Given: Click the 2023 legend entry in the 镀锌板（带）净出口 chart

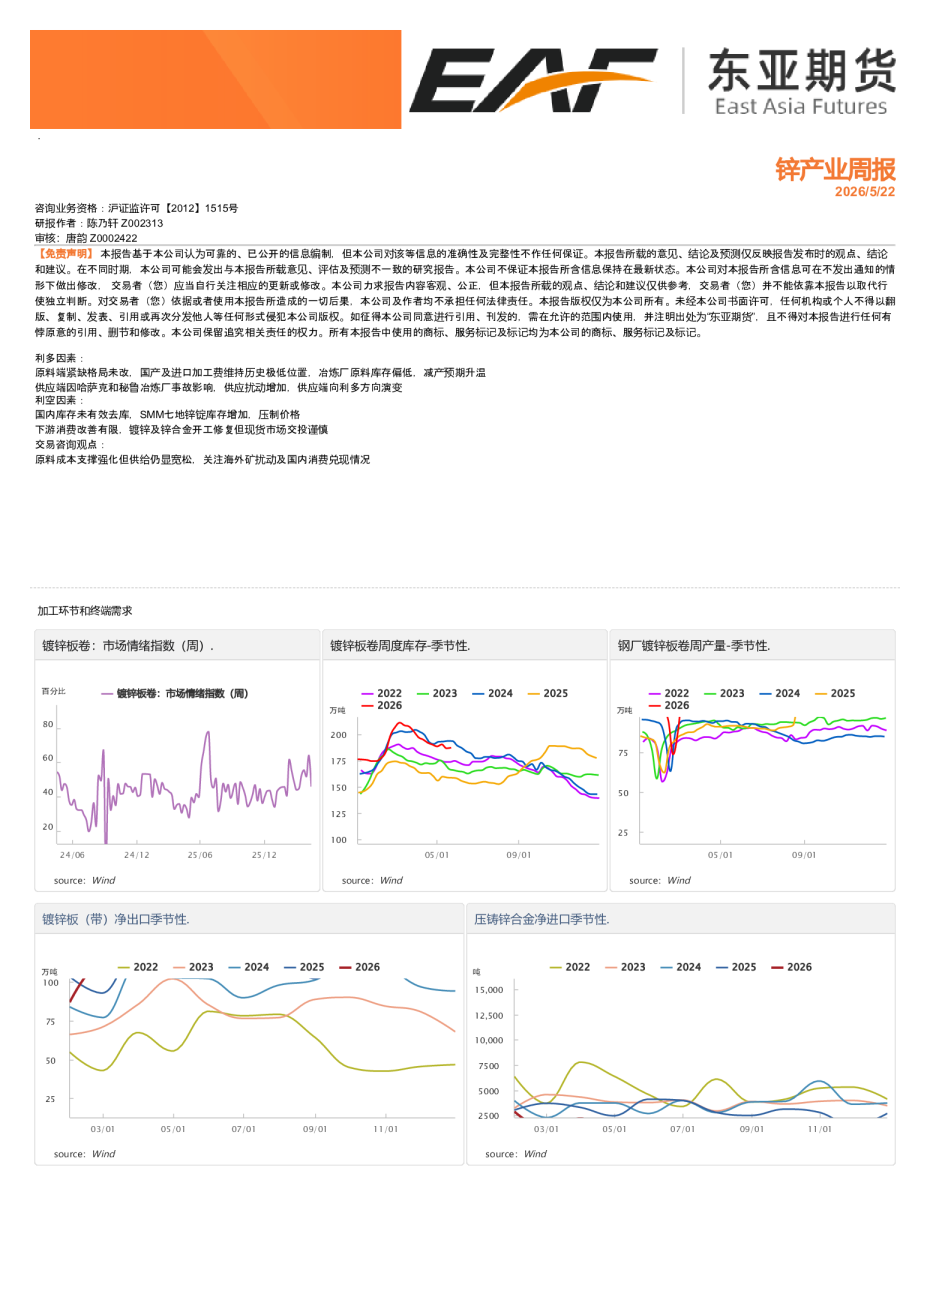Looking at the screenshot, I should tap(193, 967).
